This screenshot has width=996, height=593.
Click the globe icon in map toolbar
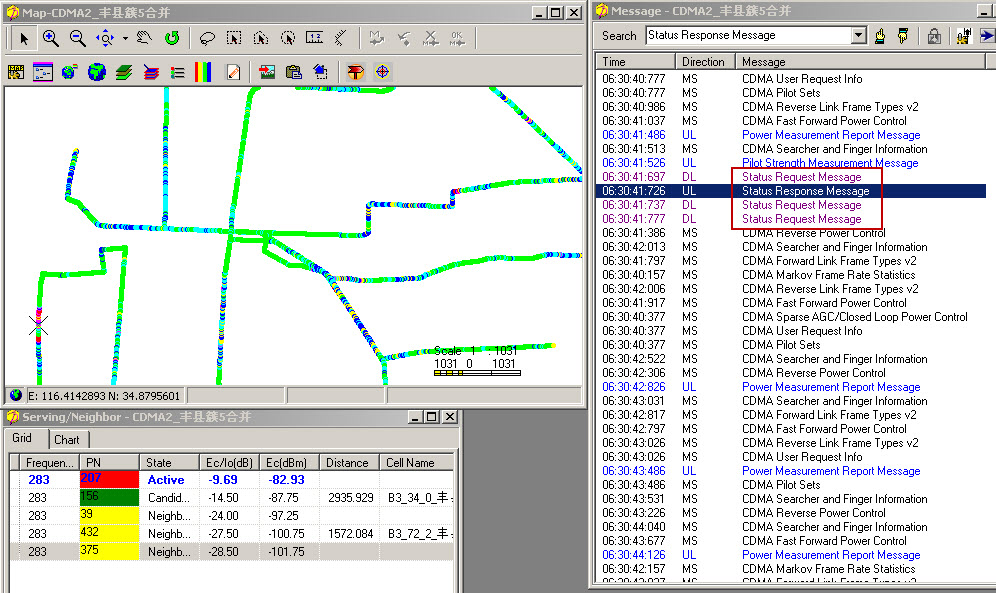coord(97,72)
